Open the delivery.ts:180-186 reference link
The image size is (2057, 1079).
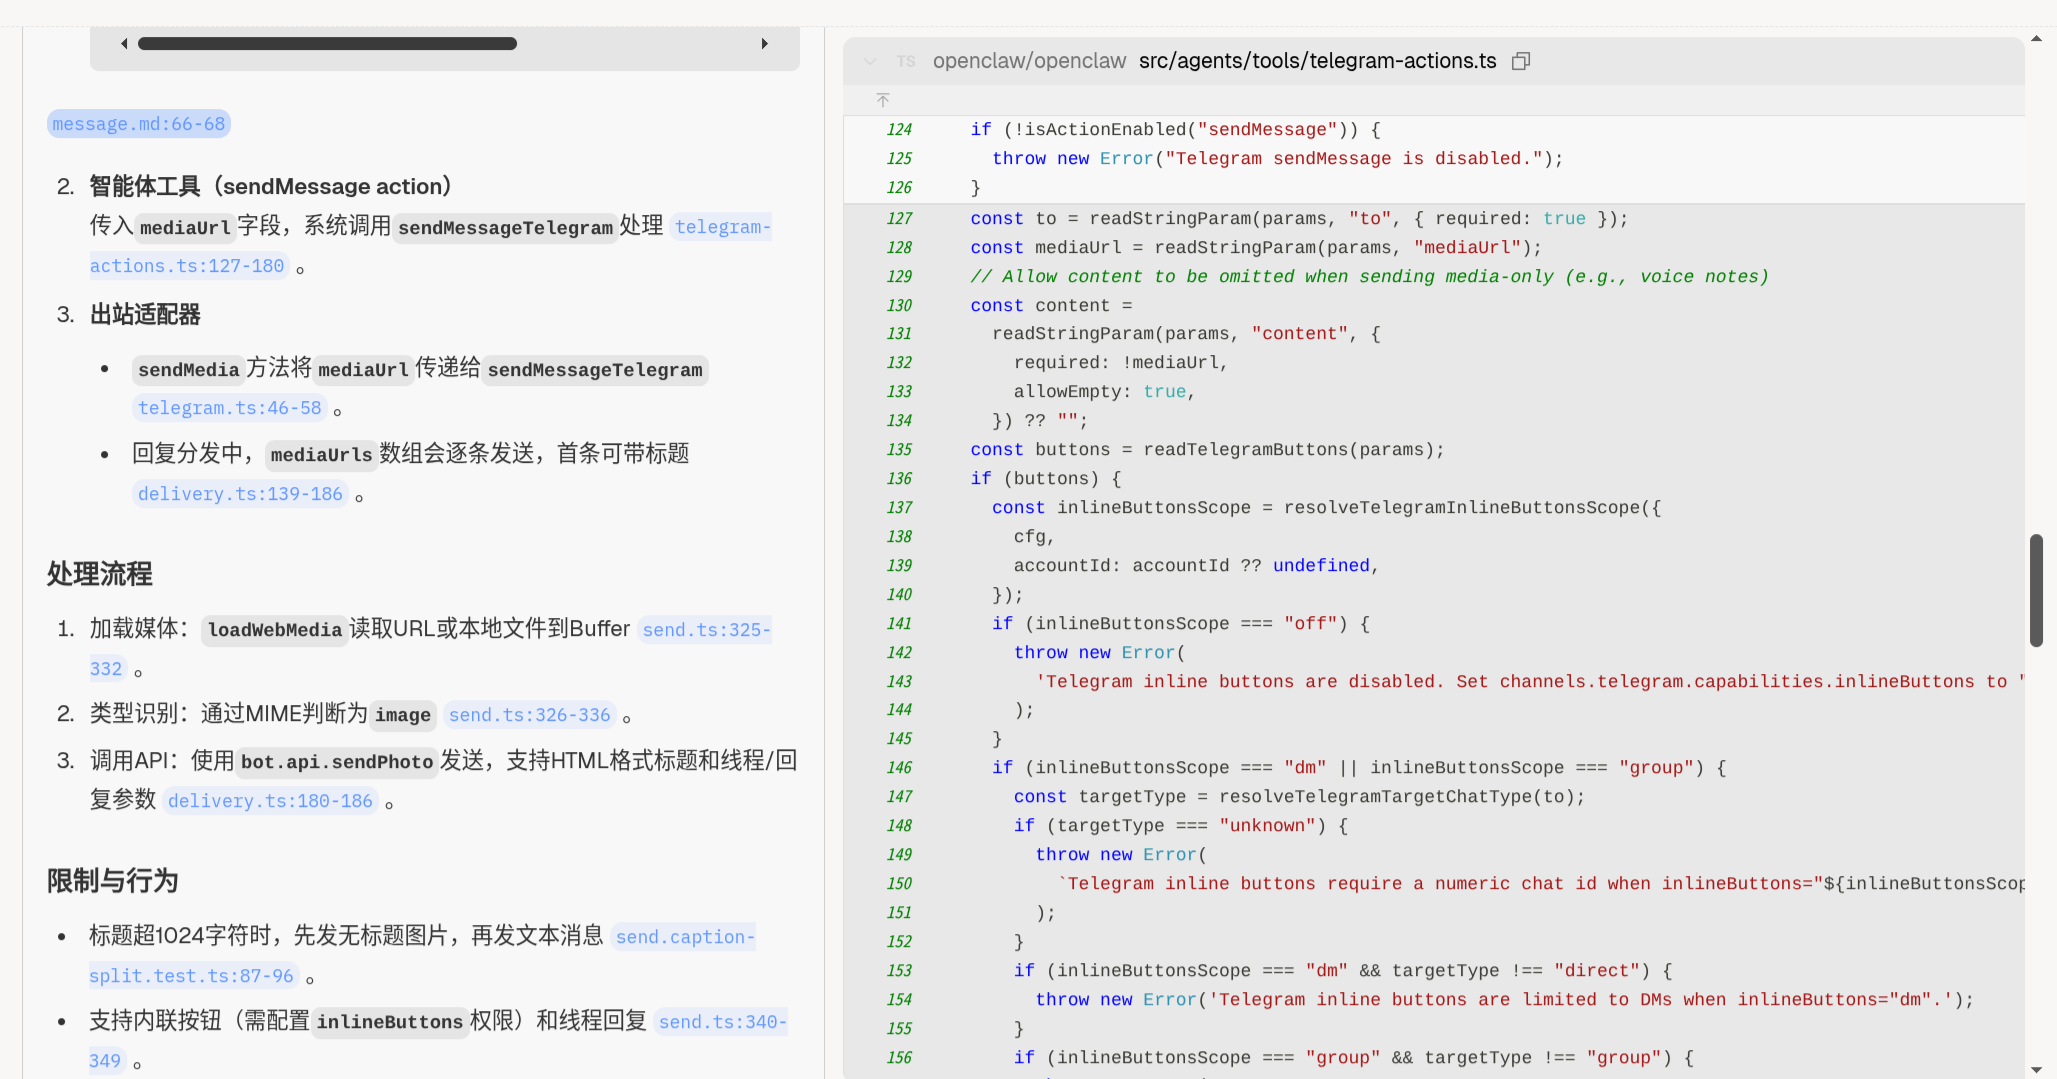[x=270, y=801]
